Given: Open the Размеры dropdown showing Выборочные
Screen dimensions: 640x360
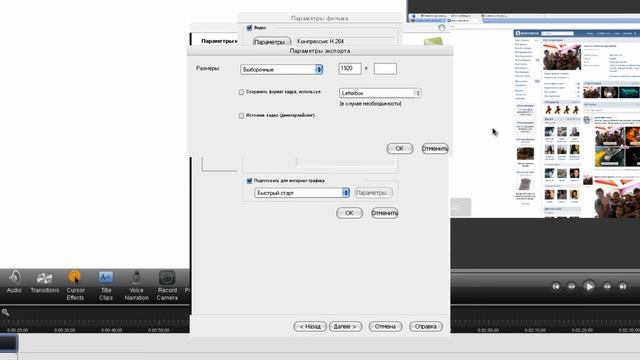Looking at the screenshot, I should click(282, 69).
